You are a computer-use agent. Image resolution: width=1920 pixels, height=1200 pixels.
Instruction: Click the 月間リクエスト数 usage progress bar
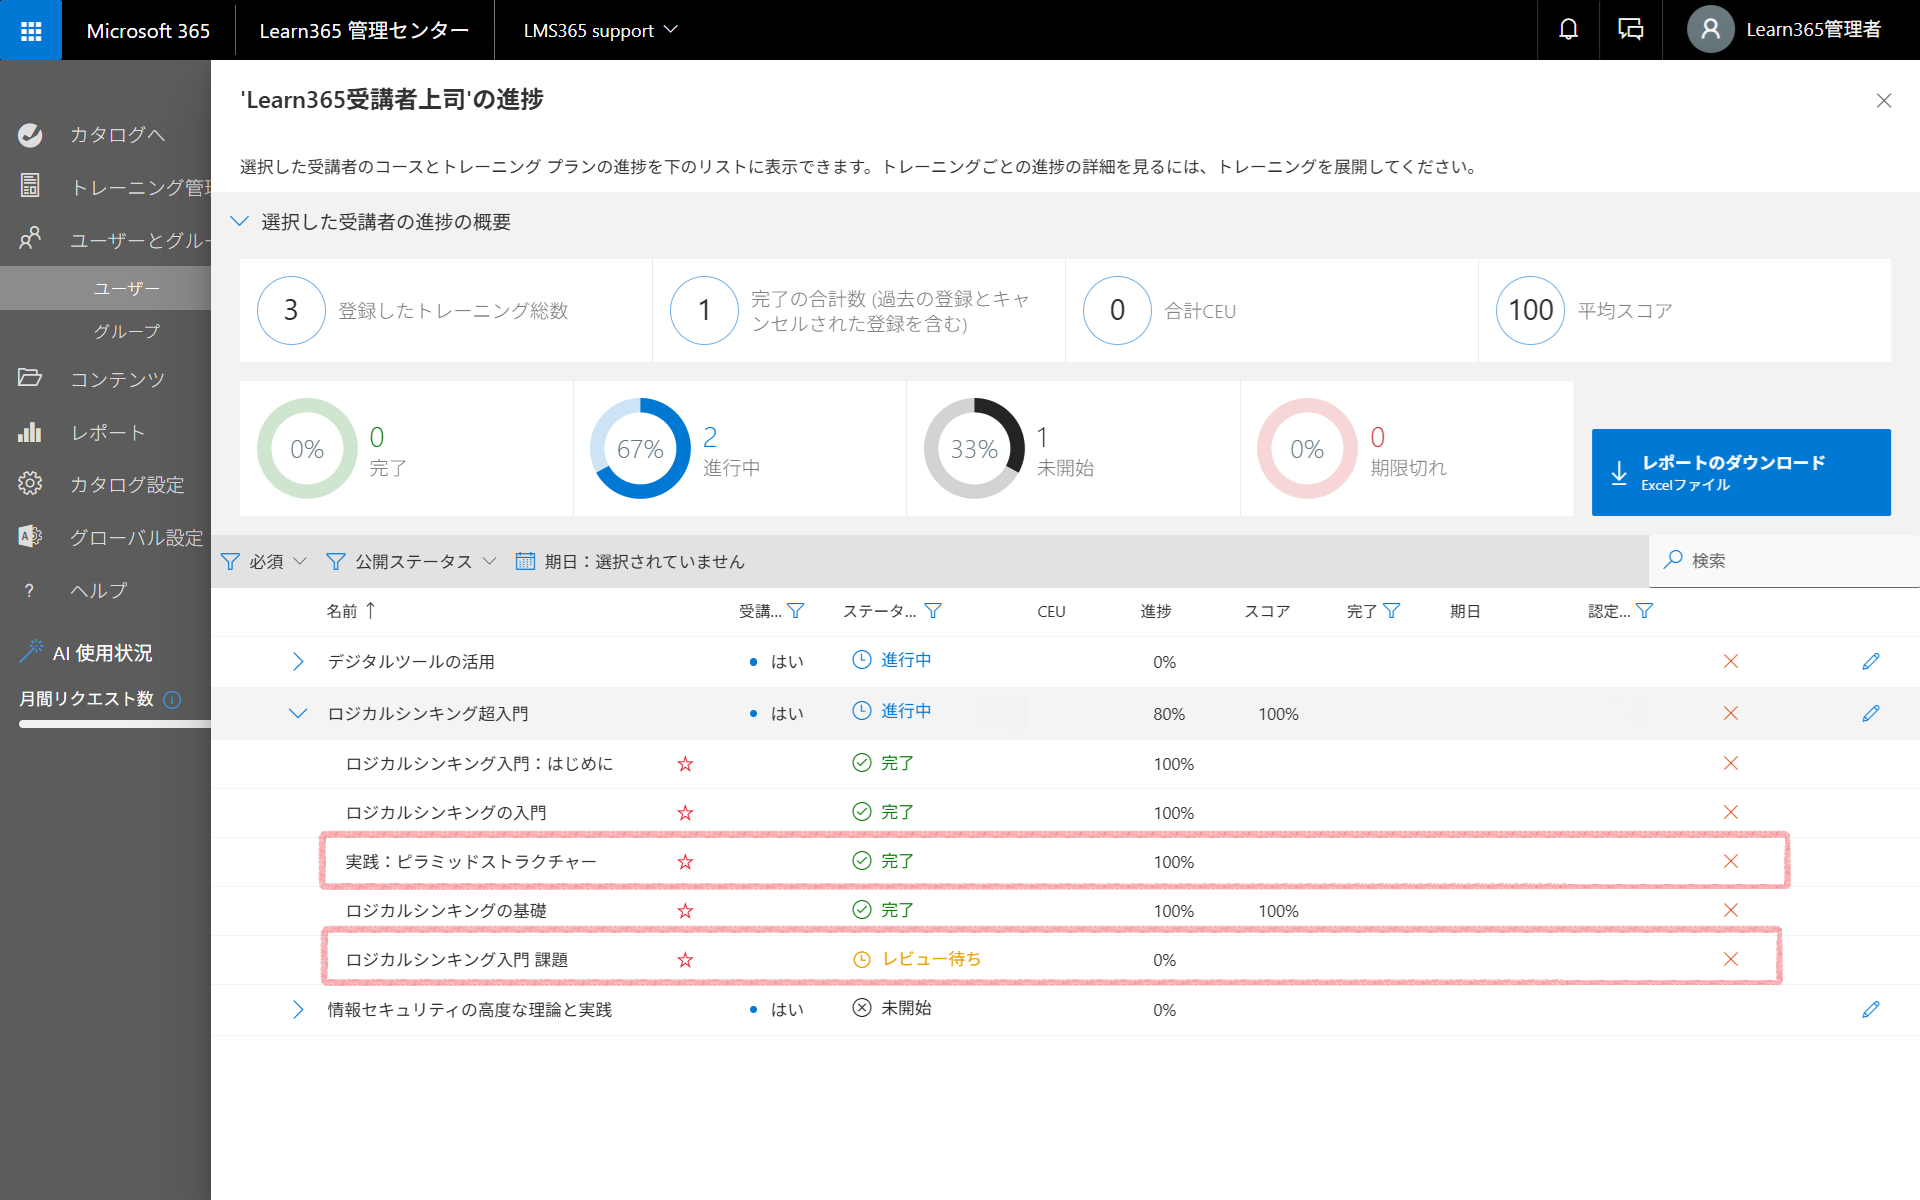(115, 724)
